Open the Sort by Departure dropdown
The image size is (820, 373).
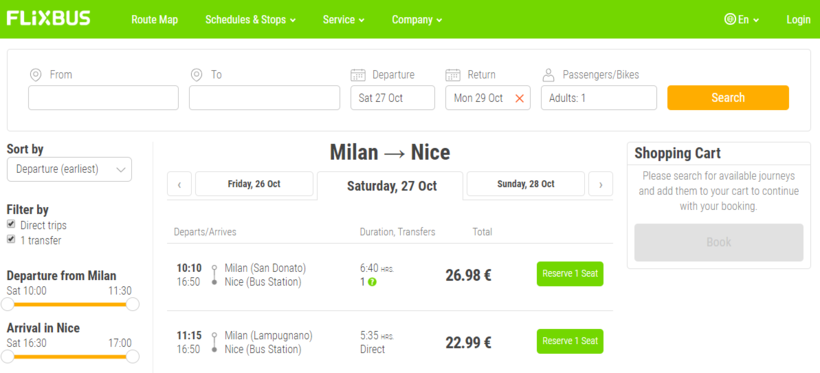(x=70, y=169)
